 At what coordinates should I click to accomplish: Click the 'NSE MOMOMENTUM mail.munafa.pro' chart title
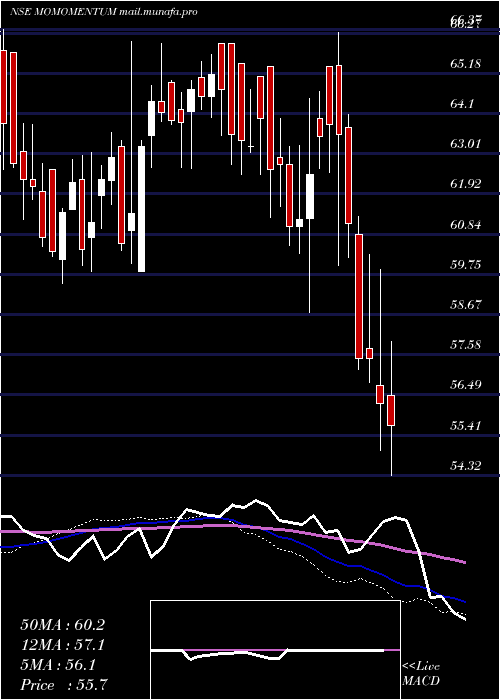point(104,12)
